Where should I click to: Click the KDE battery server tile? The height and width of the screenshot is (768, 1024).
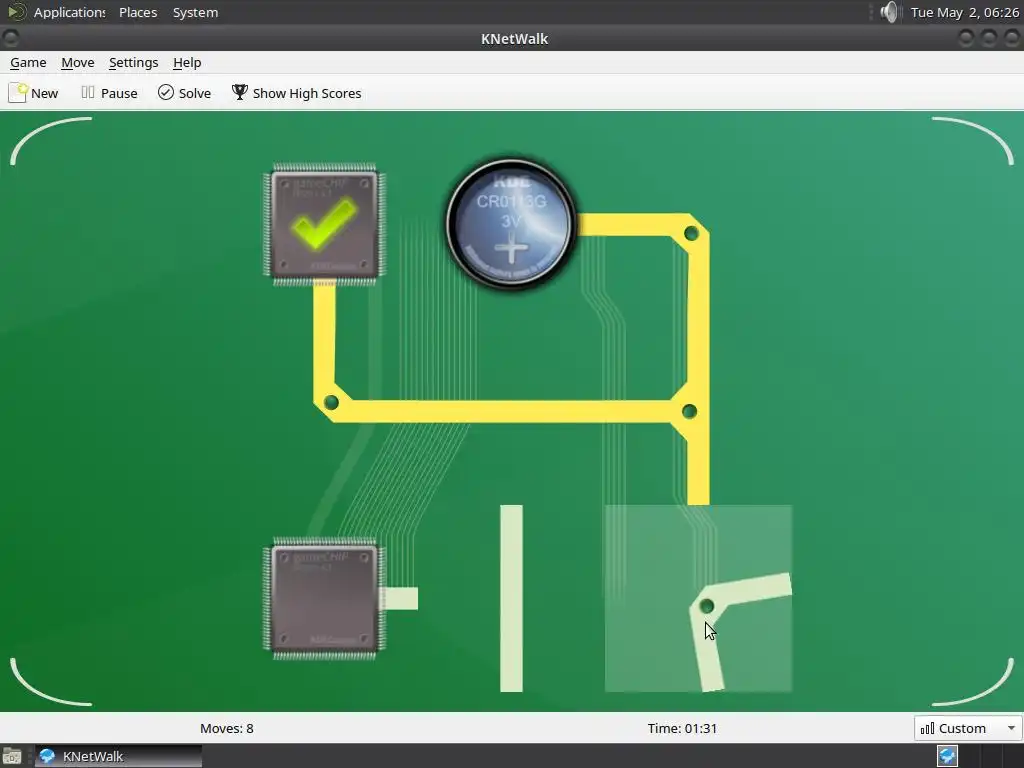[x=511, y=224]
